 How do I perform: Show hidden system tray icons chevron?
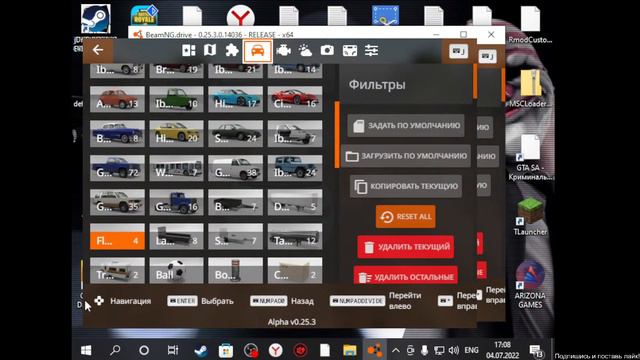396,350
